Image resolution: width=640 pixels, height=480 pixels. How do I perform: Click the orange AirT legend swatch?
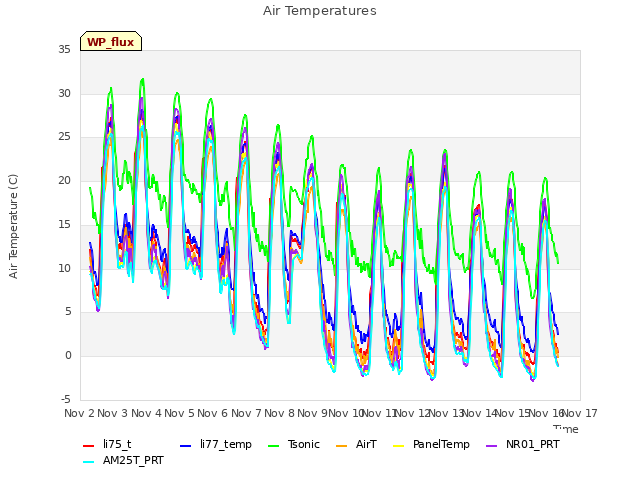(x=341, y=446)
